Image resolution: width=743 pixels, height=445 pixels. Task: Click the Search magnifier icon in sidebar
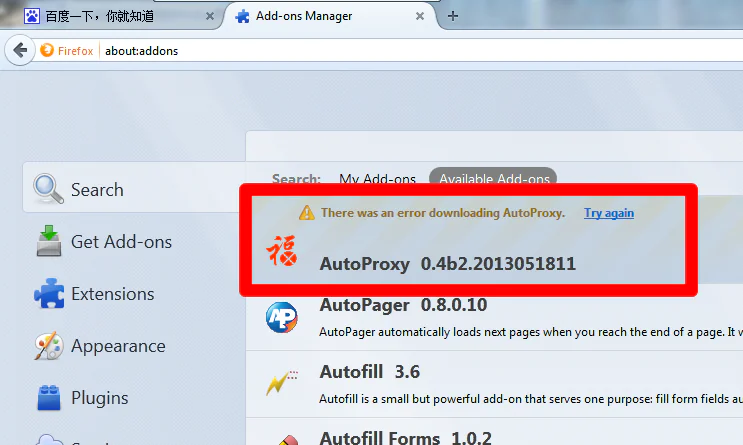point(48,188)
